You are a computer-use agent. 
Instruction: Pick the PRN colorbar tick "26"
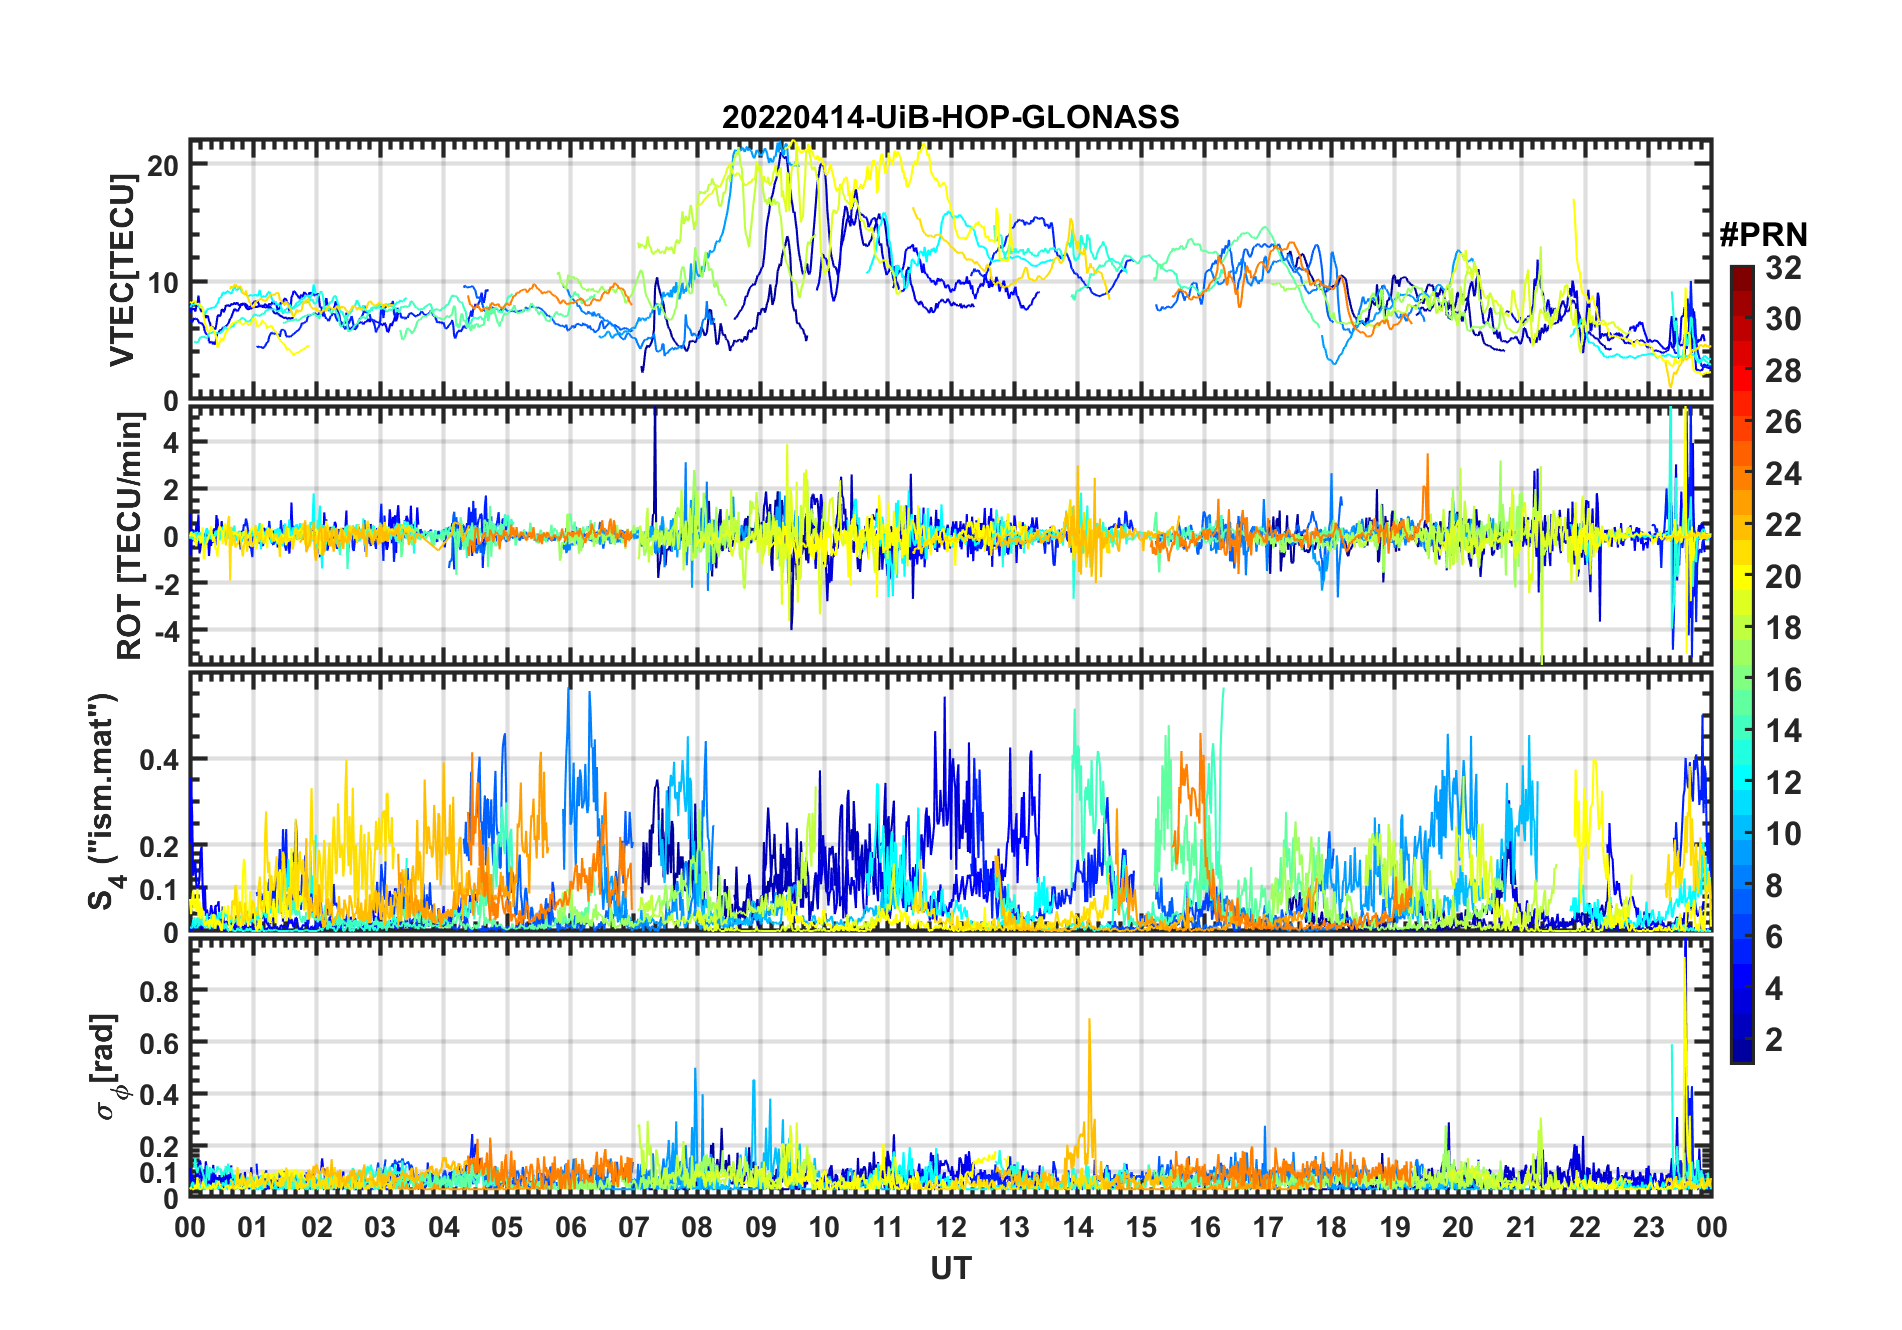pyautogui.click(x=1783, y=422)
